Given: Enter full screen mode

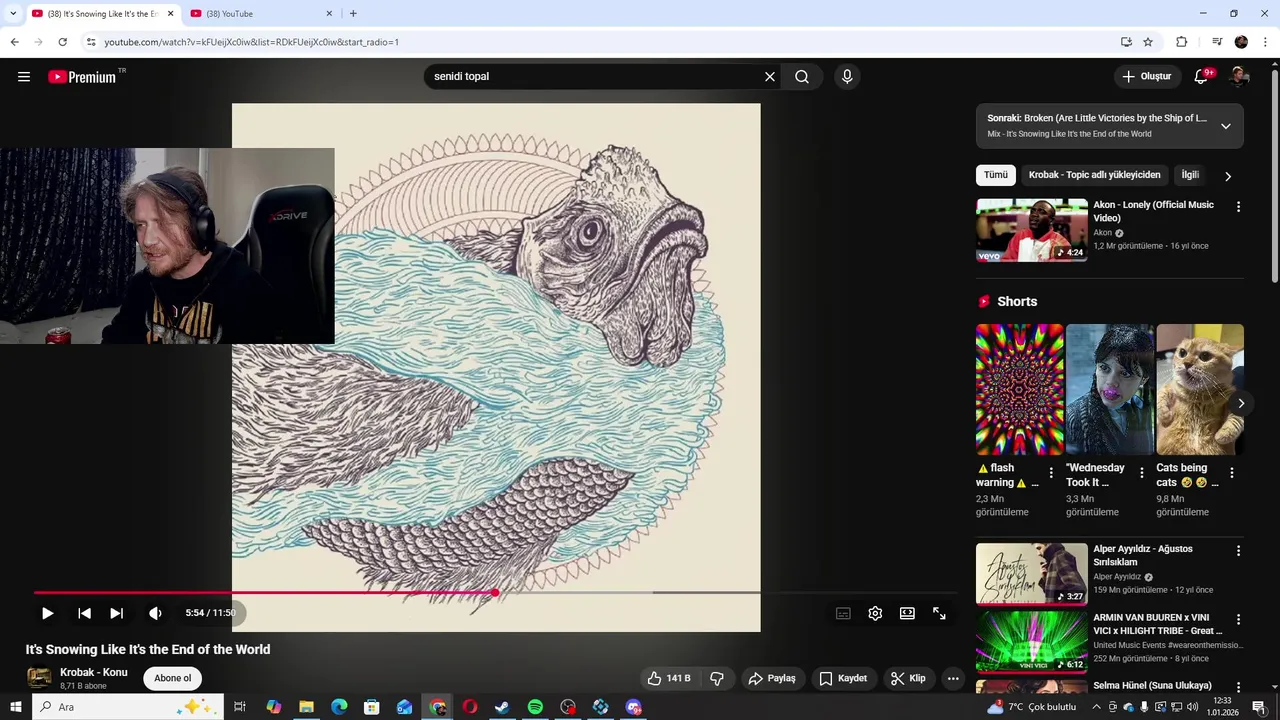Looking at the screenshot, I should point(939,613).
